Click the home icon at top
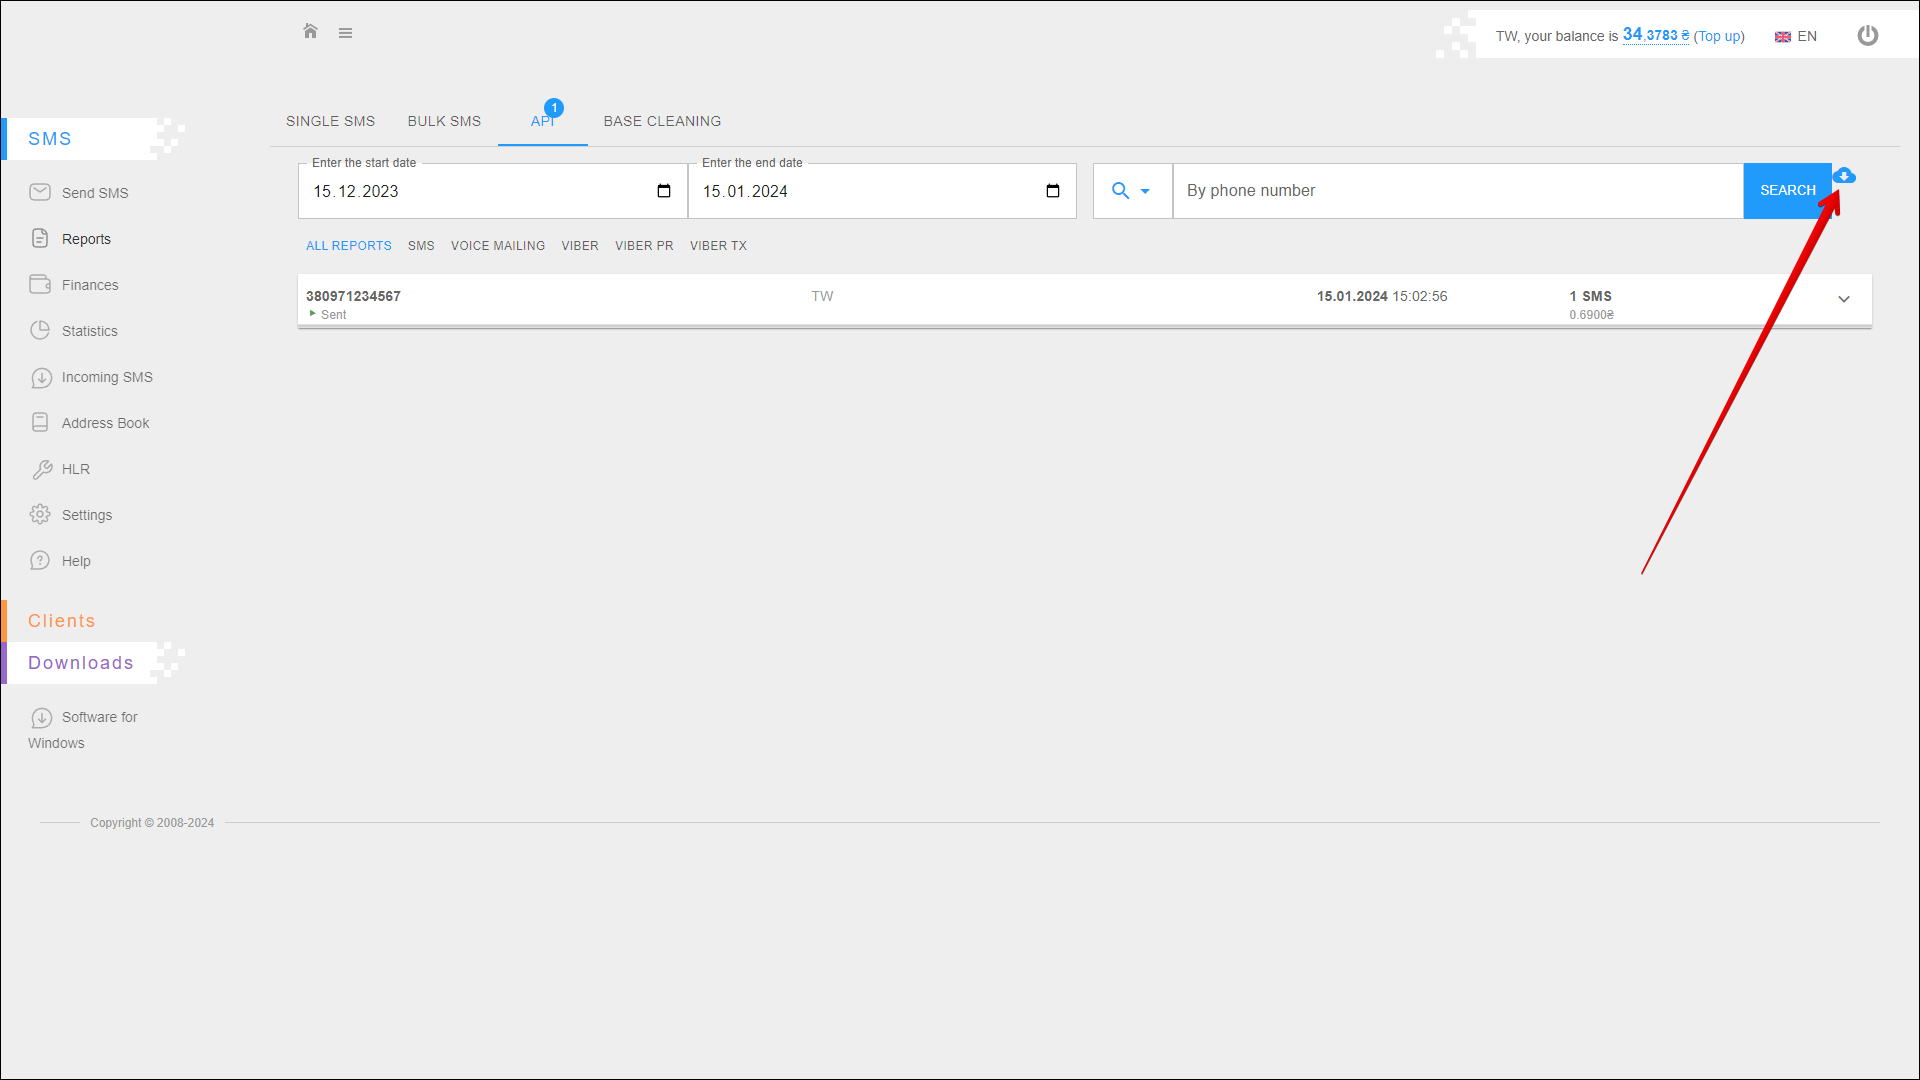The height and width of the screenshot is (1080, 1920). pyautogui.click(x=310, y=32)
